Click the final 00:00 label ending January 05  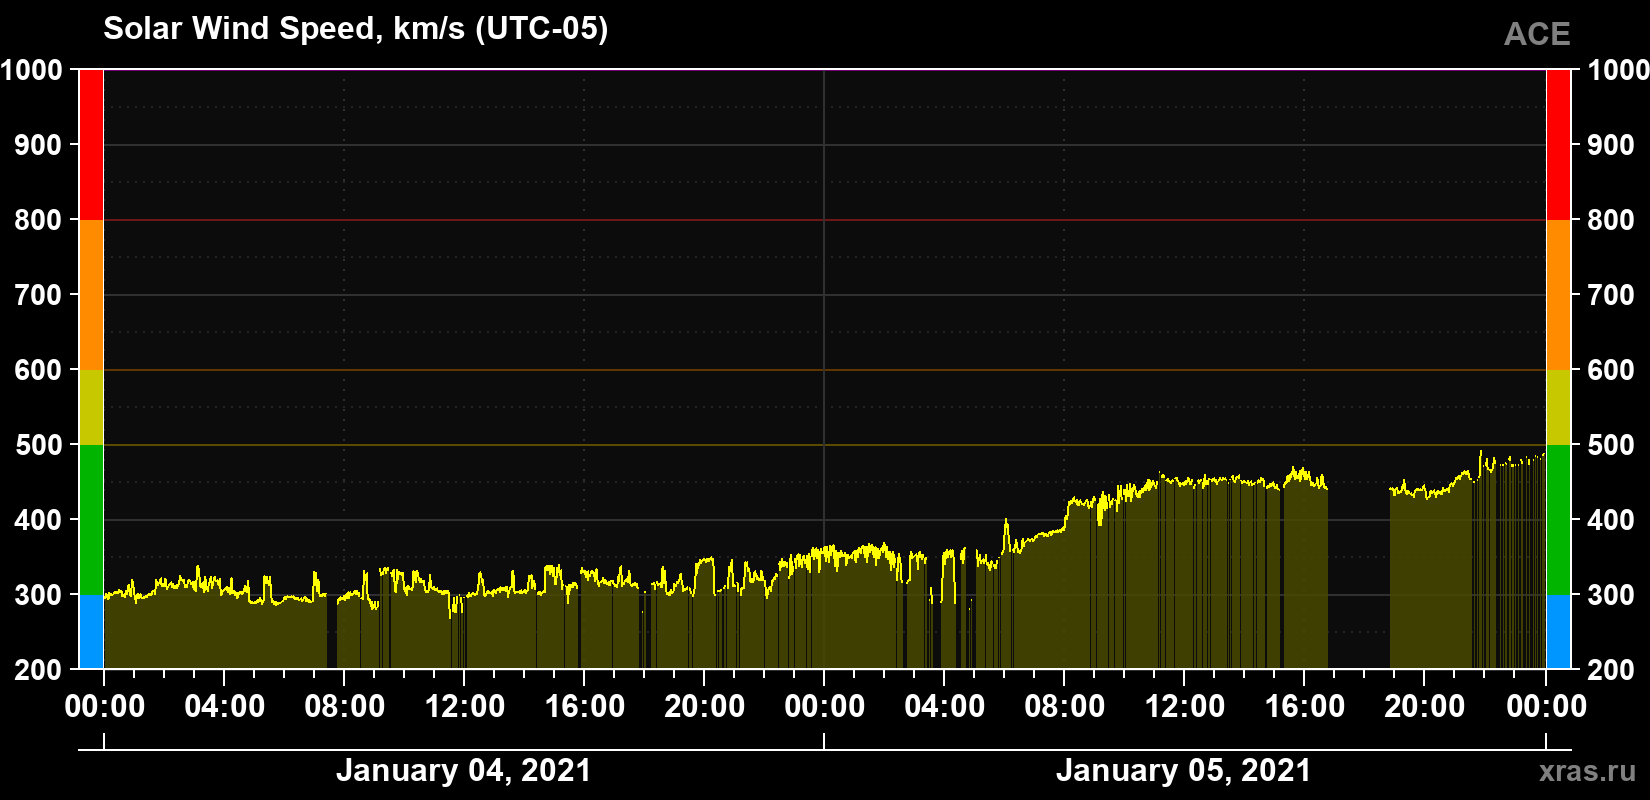(1546, 707)
